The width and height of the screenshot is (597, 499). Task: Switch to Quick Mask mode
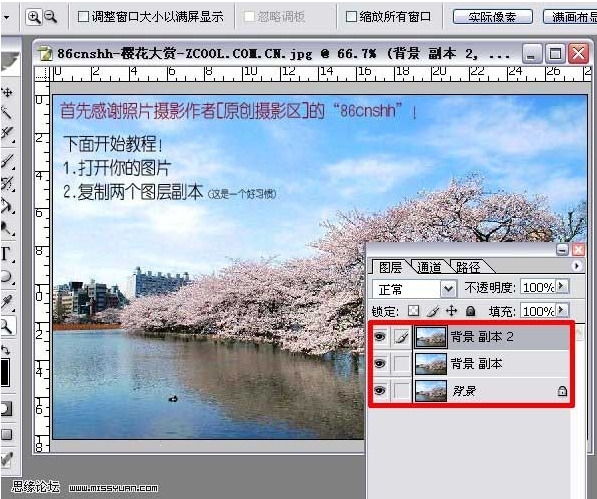pos(6,409)
